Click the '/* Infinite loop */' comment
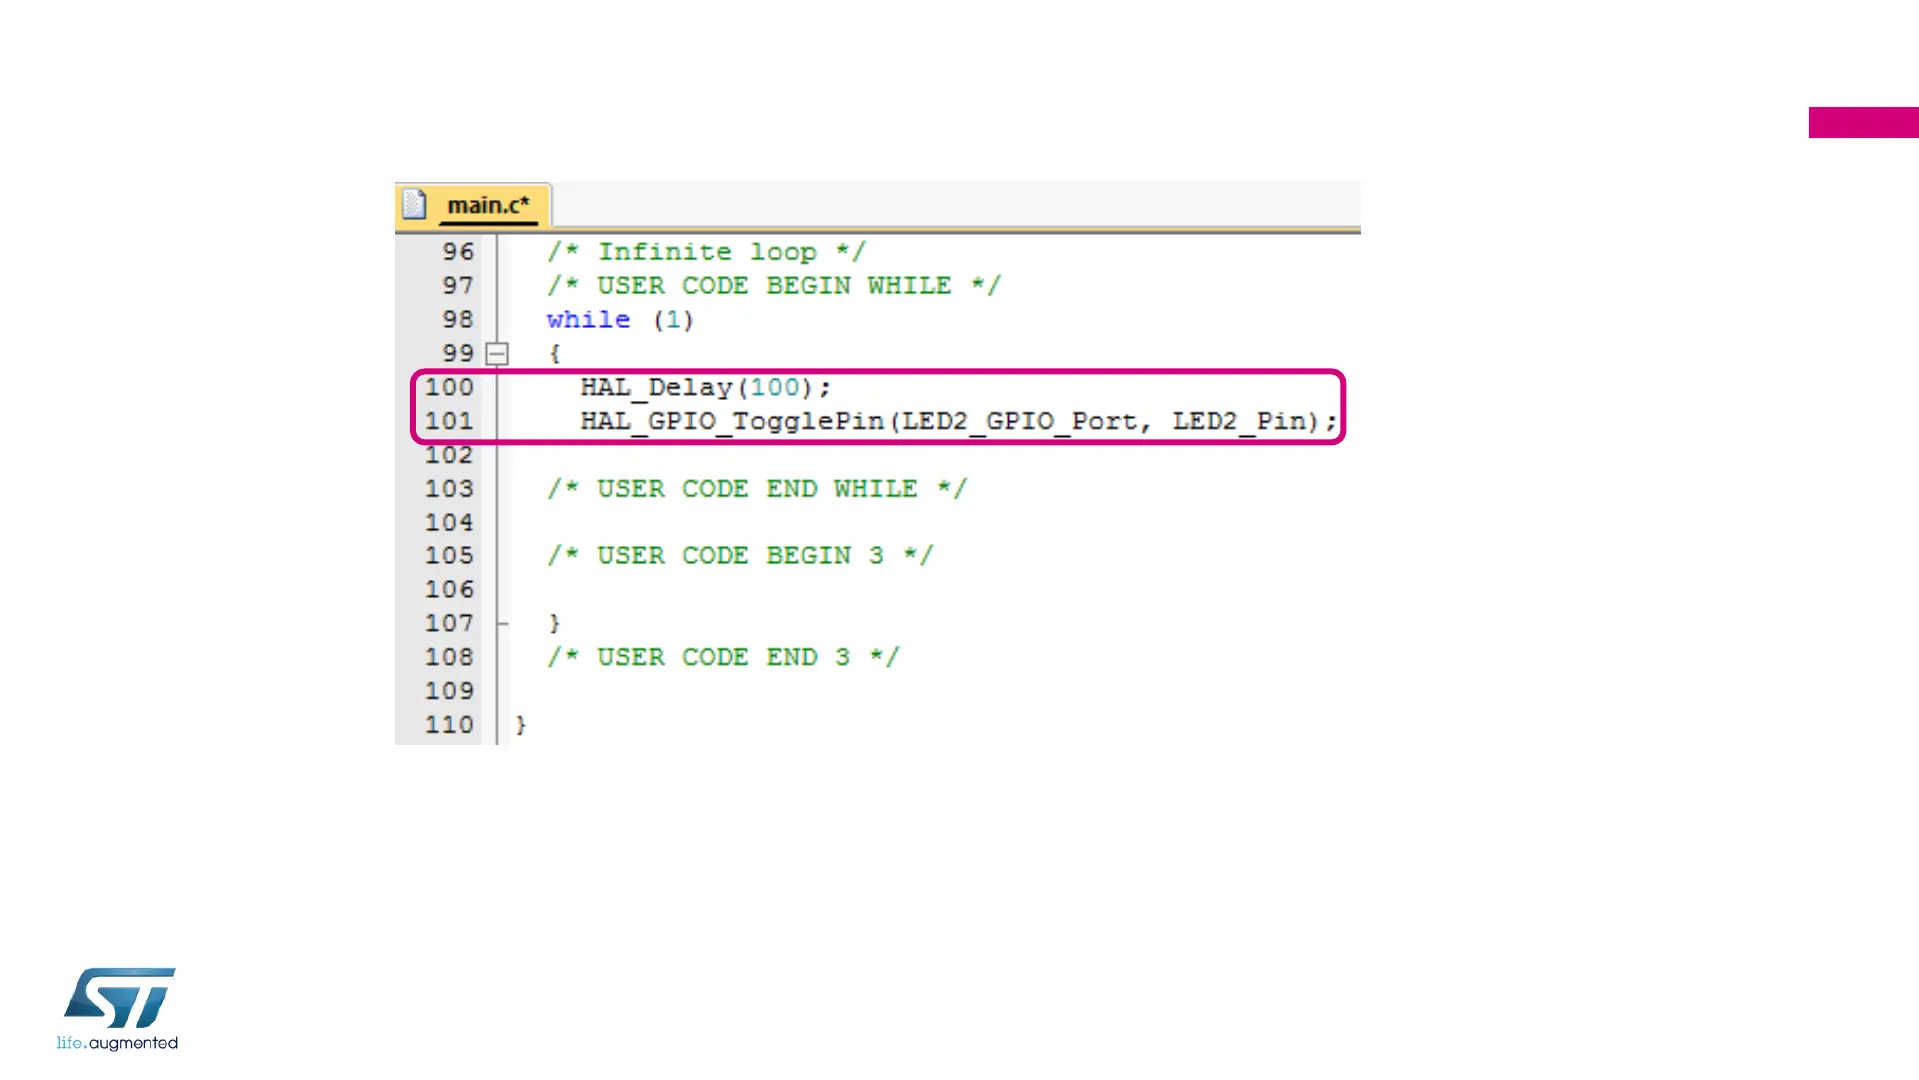1919x1080 pixels. pyautogui.click(x=706, y=252)
